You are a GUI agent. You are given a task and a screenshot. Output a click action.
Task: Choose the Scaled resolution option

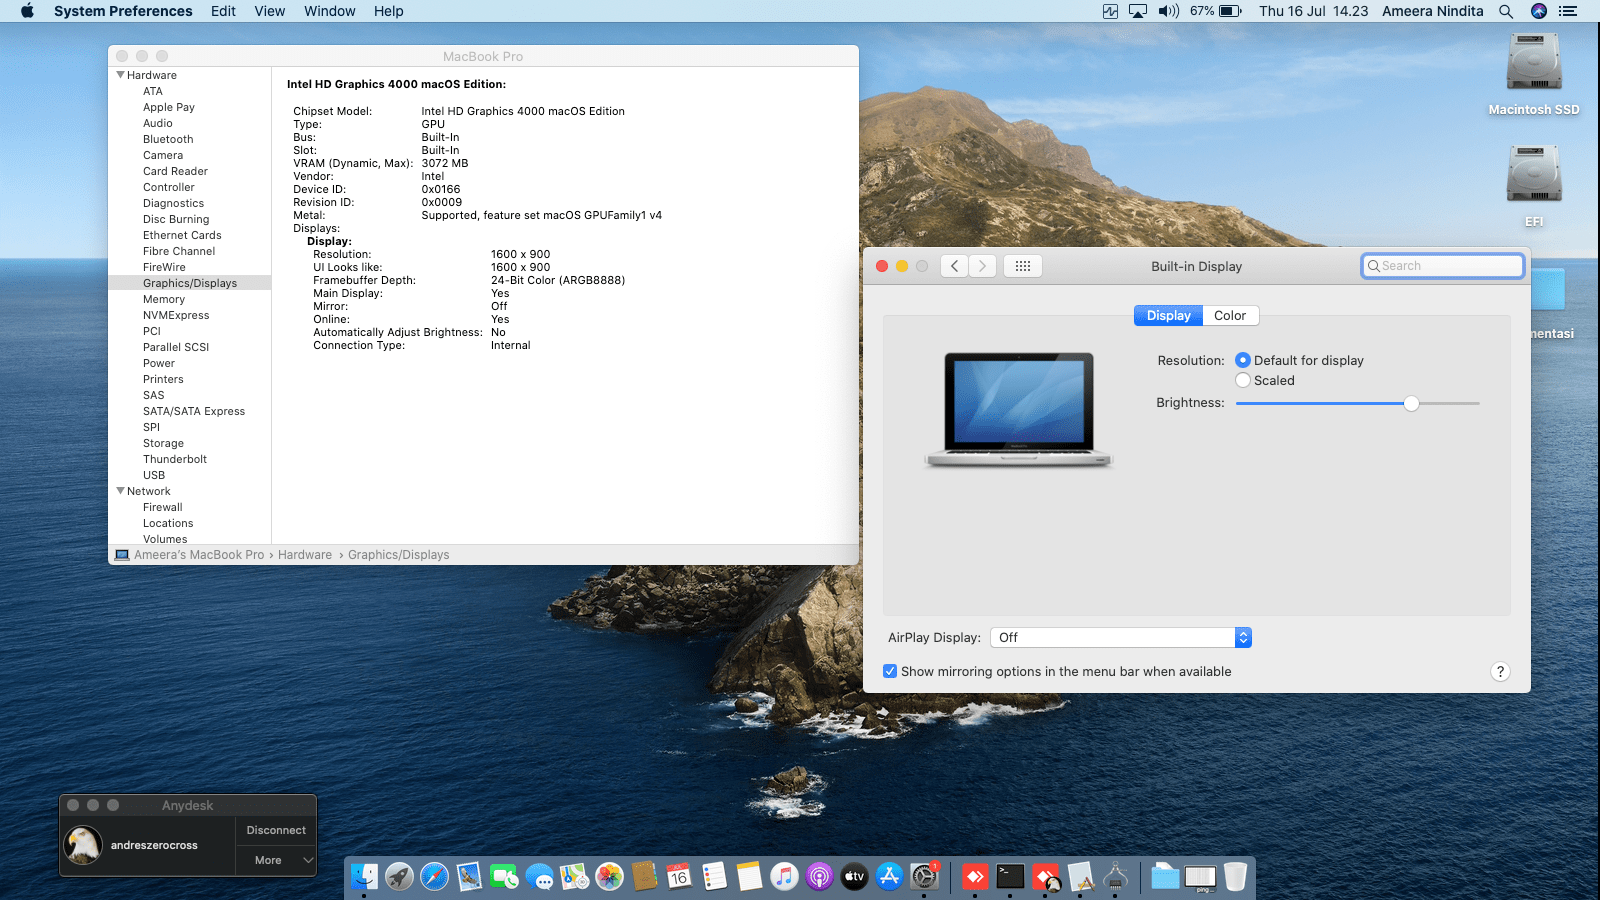1243,380
